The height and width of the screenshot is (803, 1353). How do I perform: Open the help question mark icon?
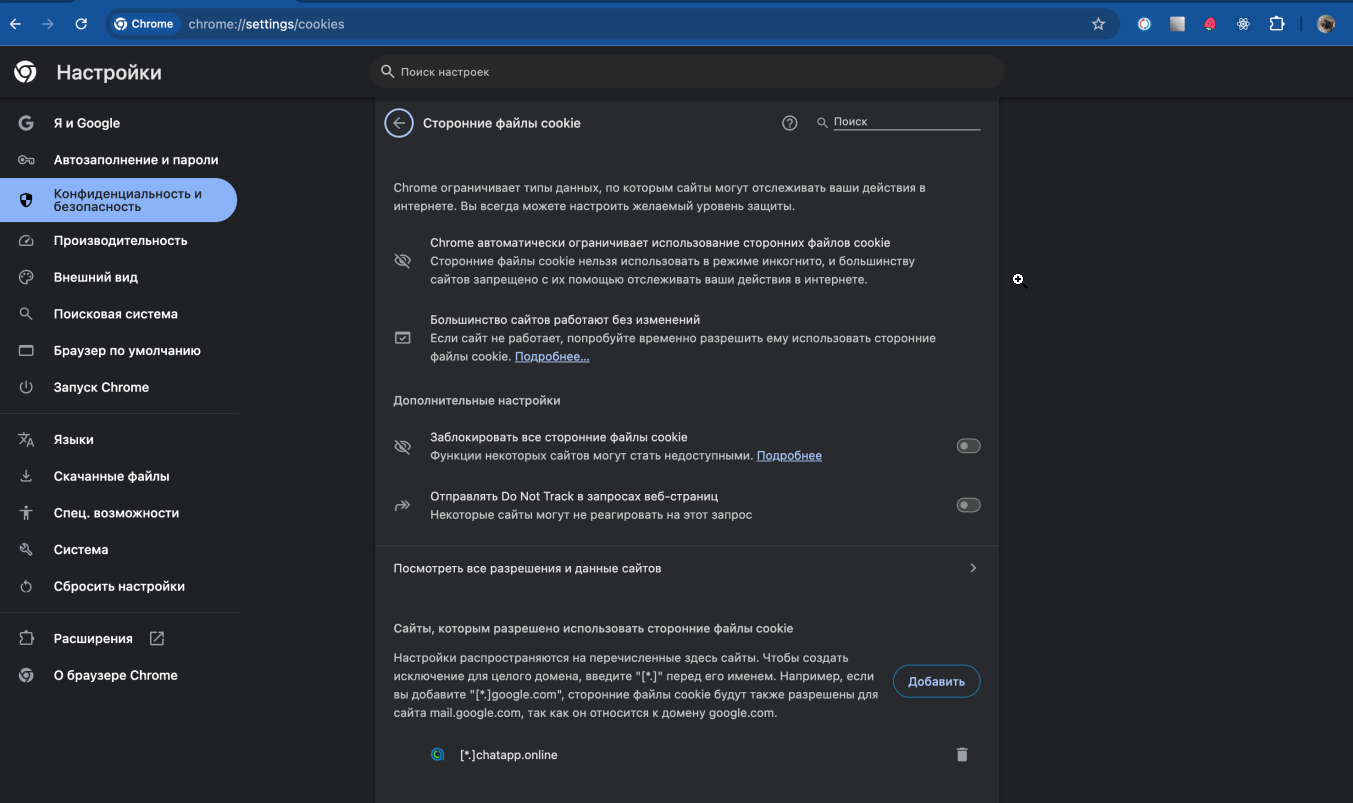pos(790,123)
